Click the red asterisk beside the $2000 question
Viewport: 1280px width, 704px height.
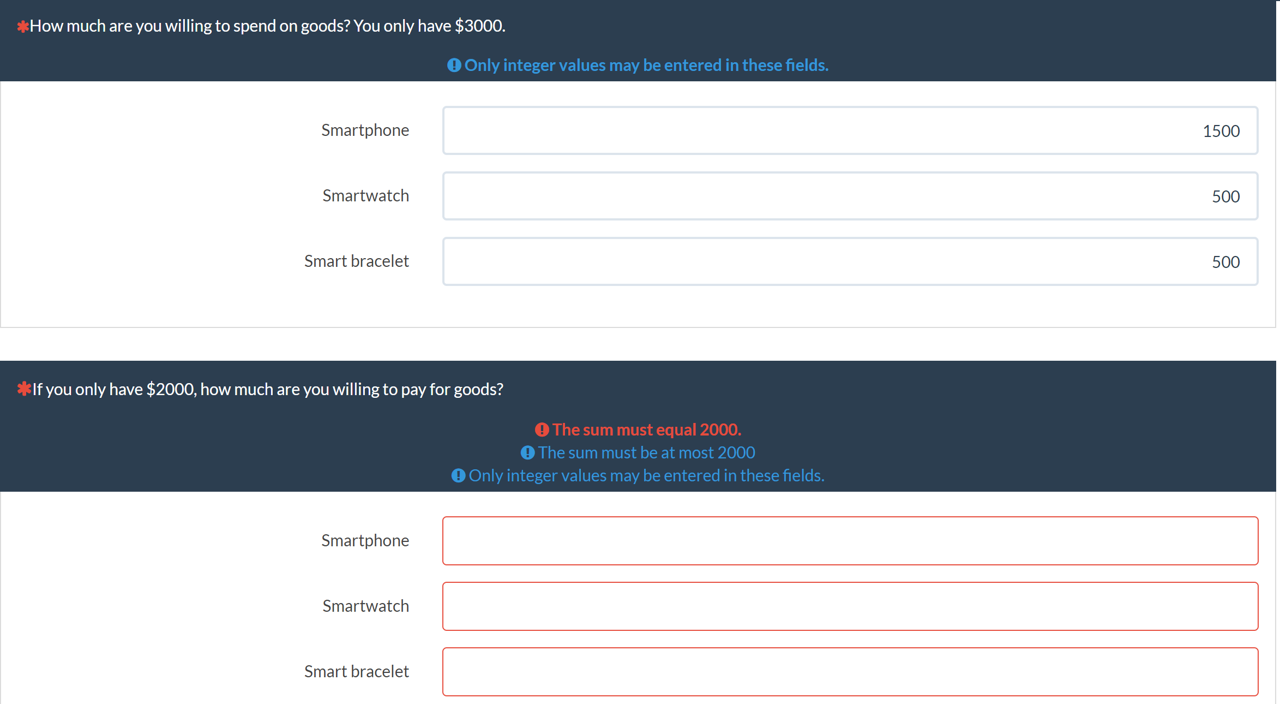tap(23, 389)
